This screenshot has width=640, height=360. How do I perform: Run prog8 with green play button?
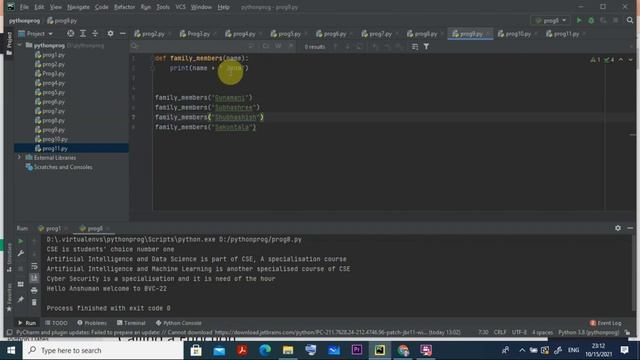[579, 20]
